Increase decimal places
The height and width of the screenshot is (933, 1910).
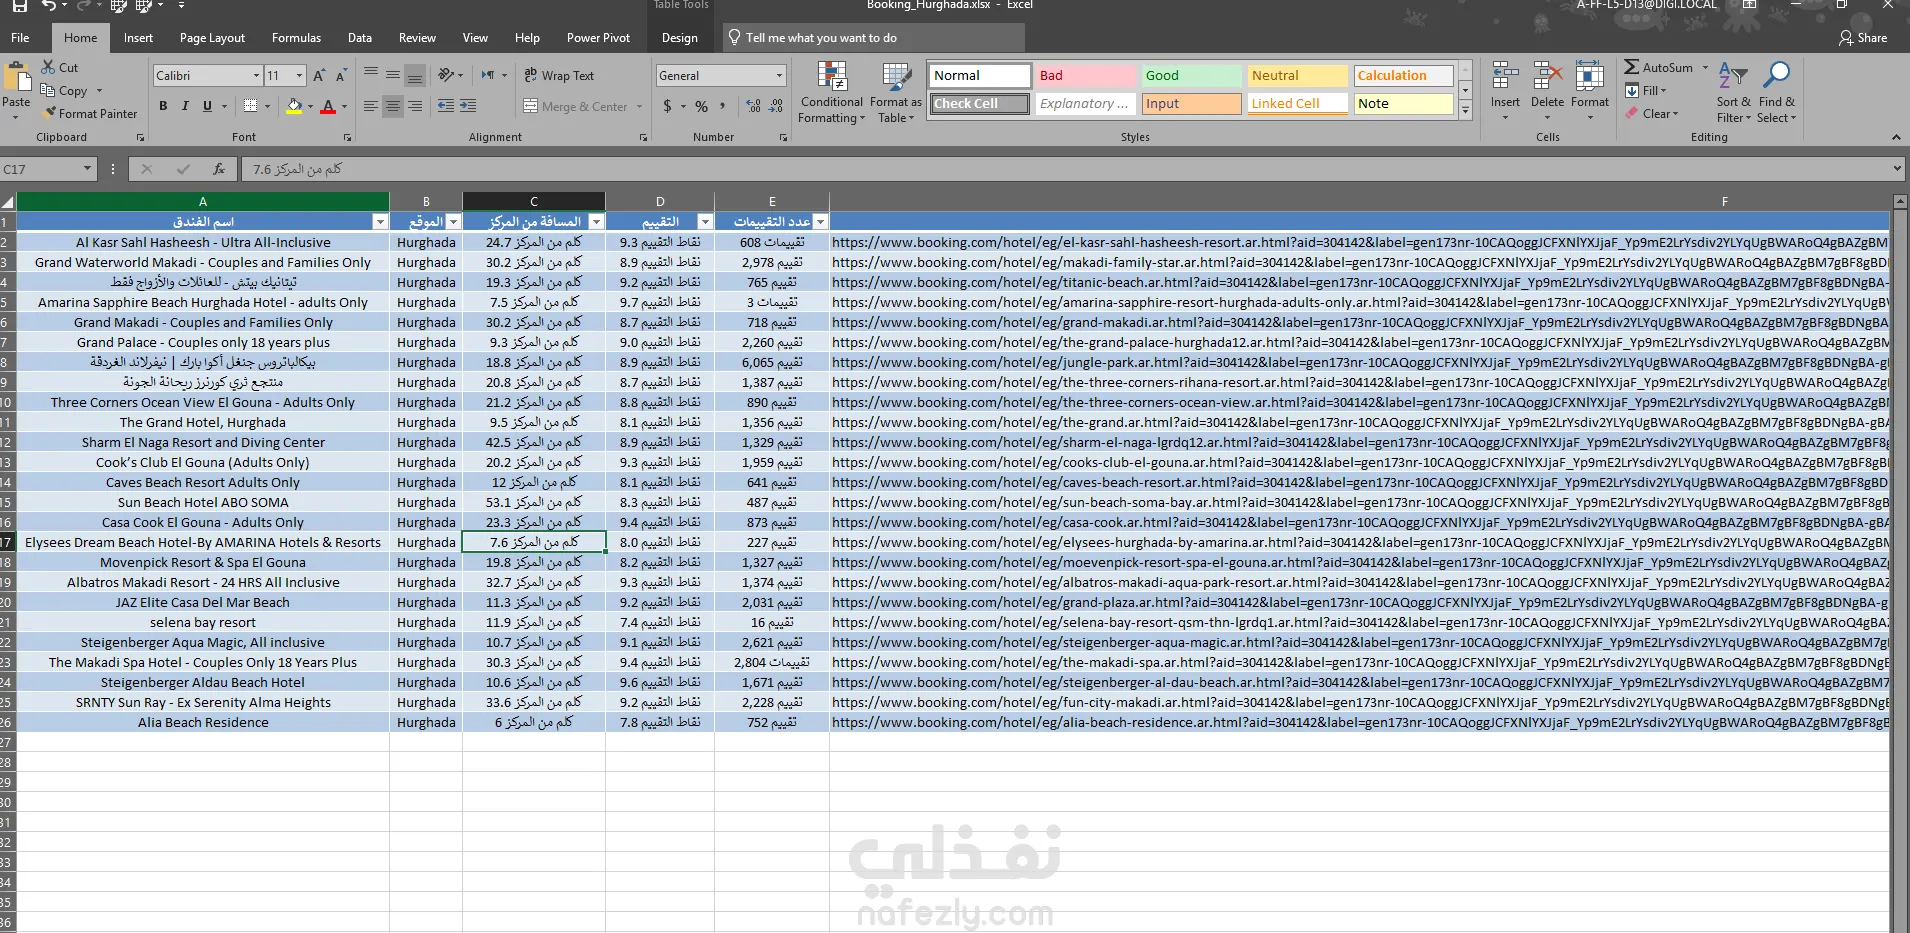(753, 106)
